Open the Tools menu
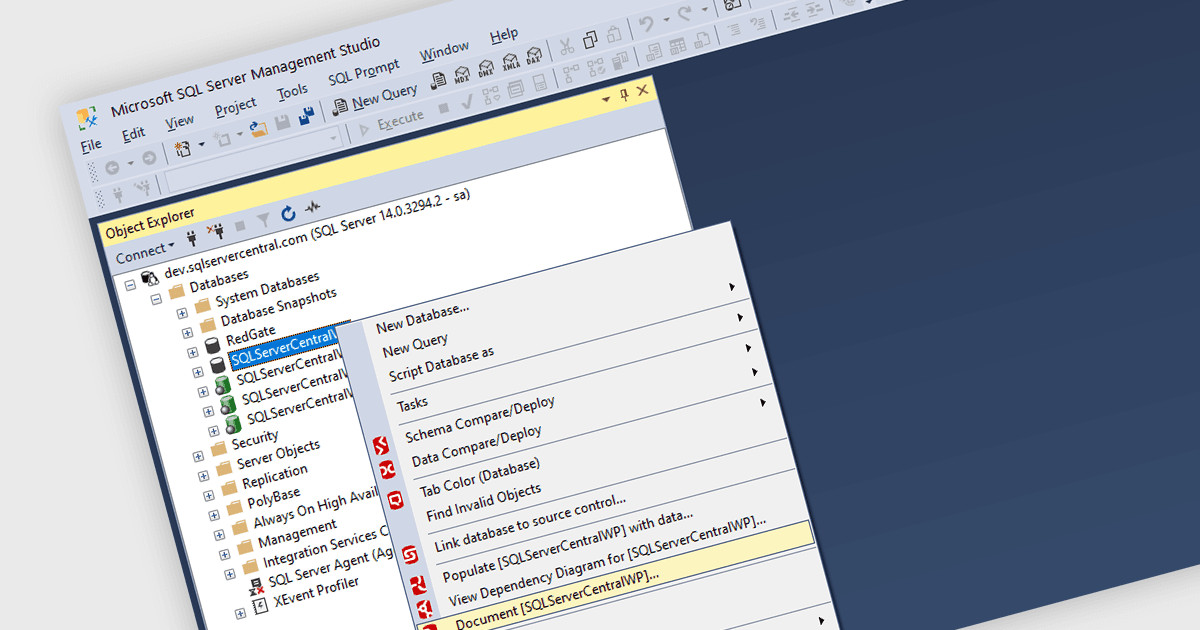1200x630 pixels. (293, 92)
